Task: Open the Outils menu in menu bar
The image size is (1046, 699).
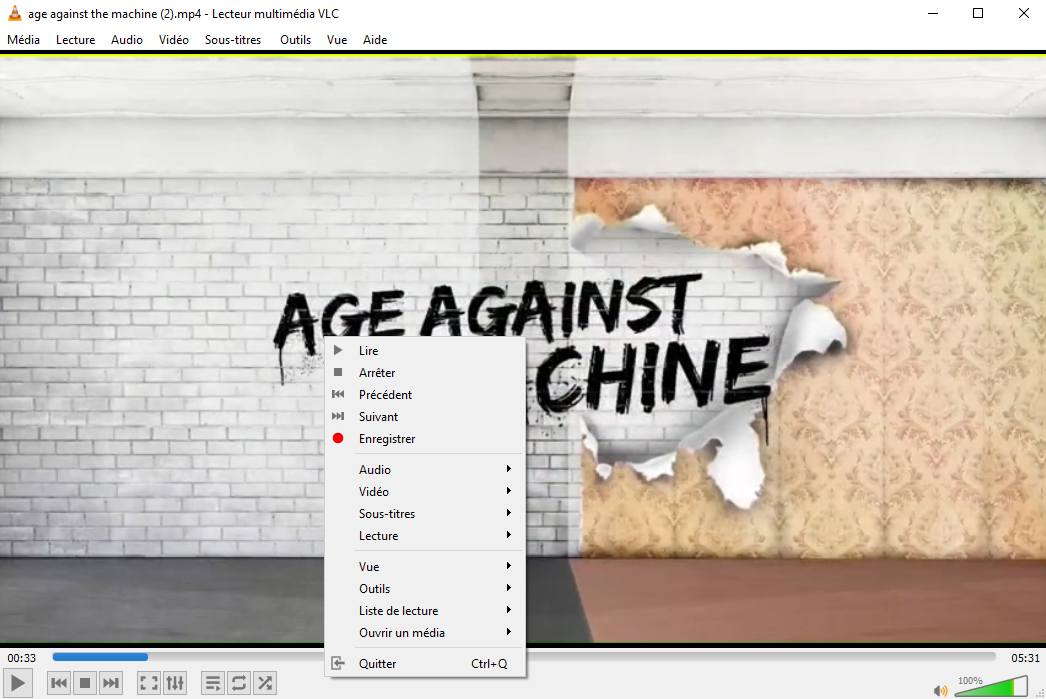Action: tap(295, 40)
